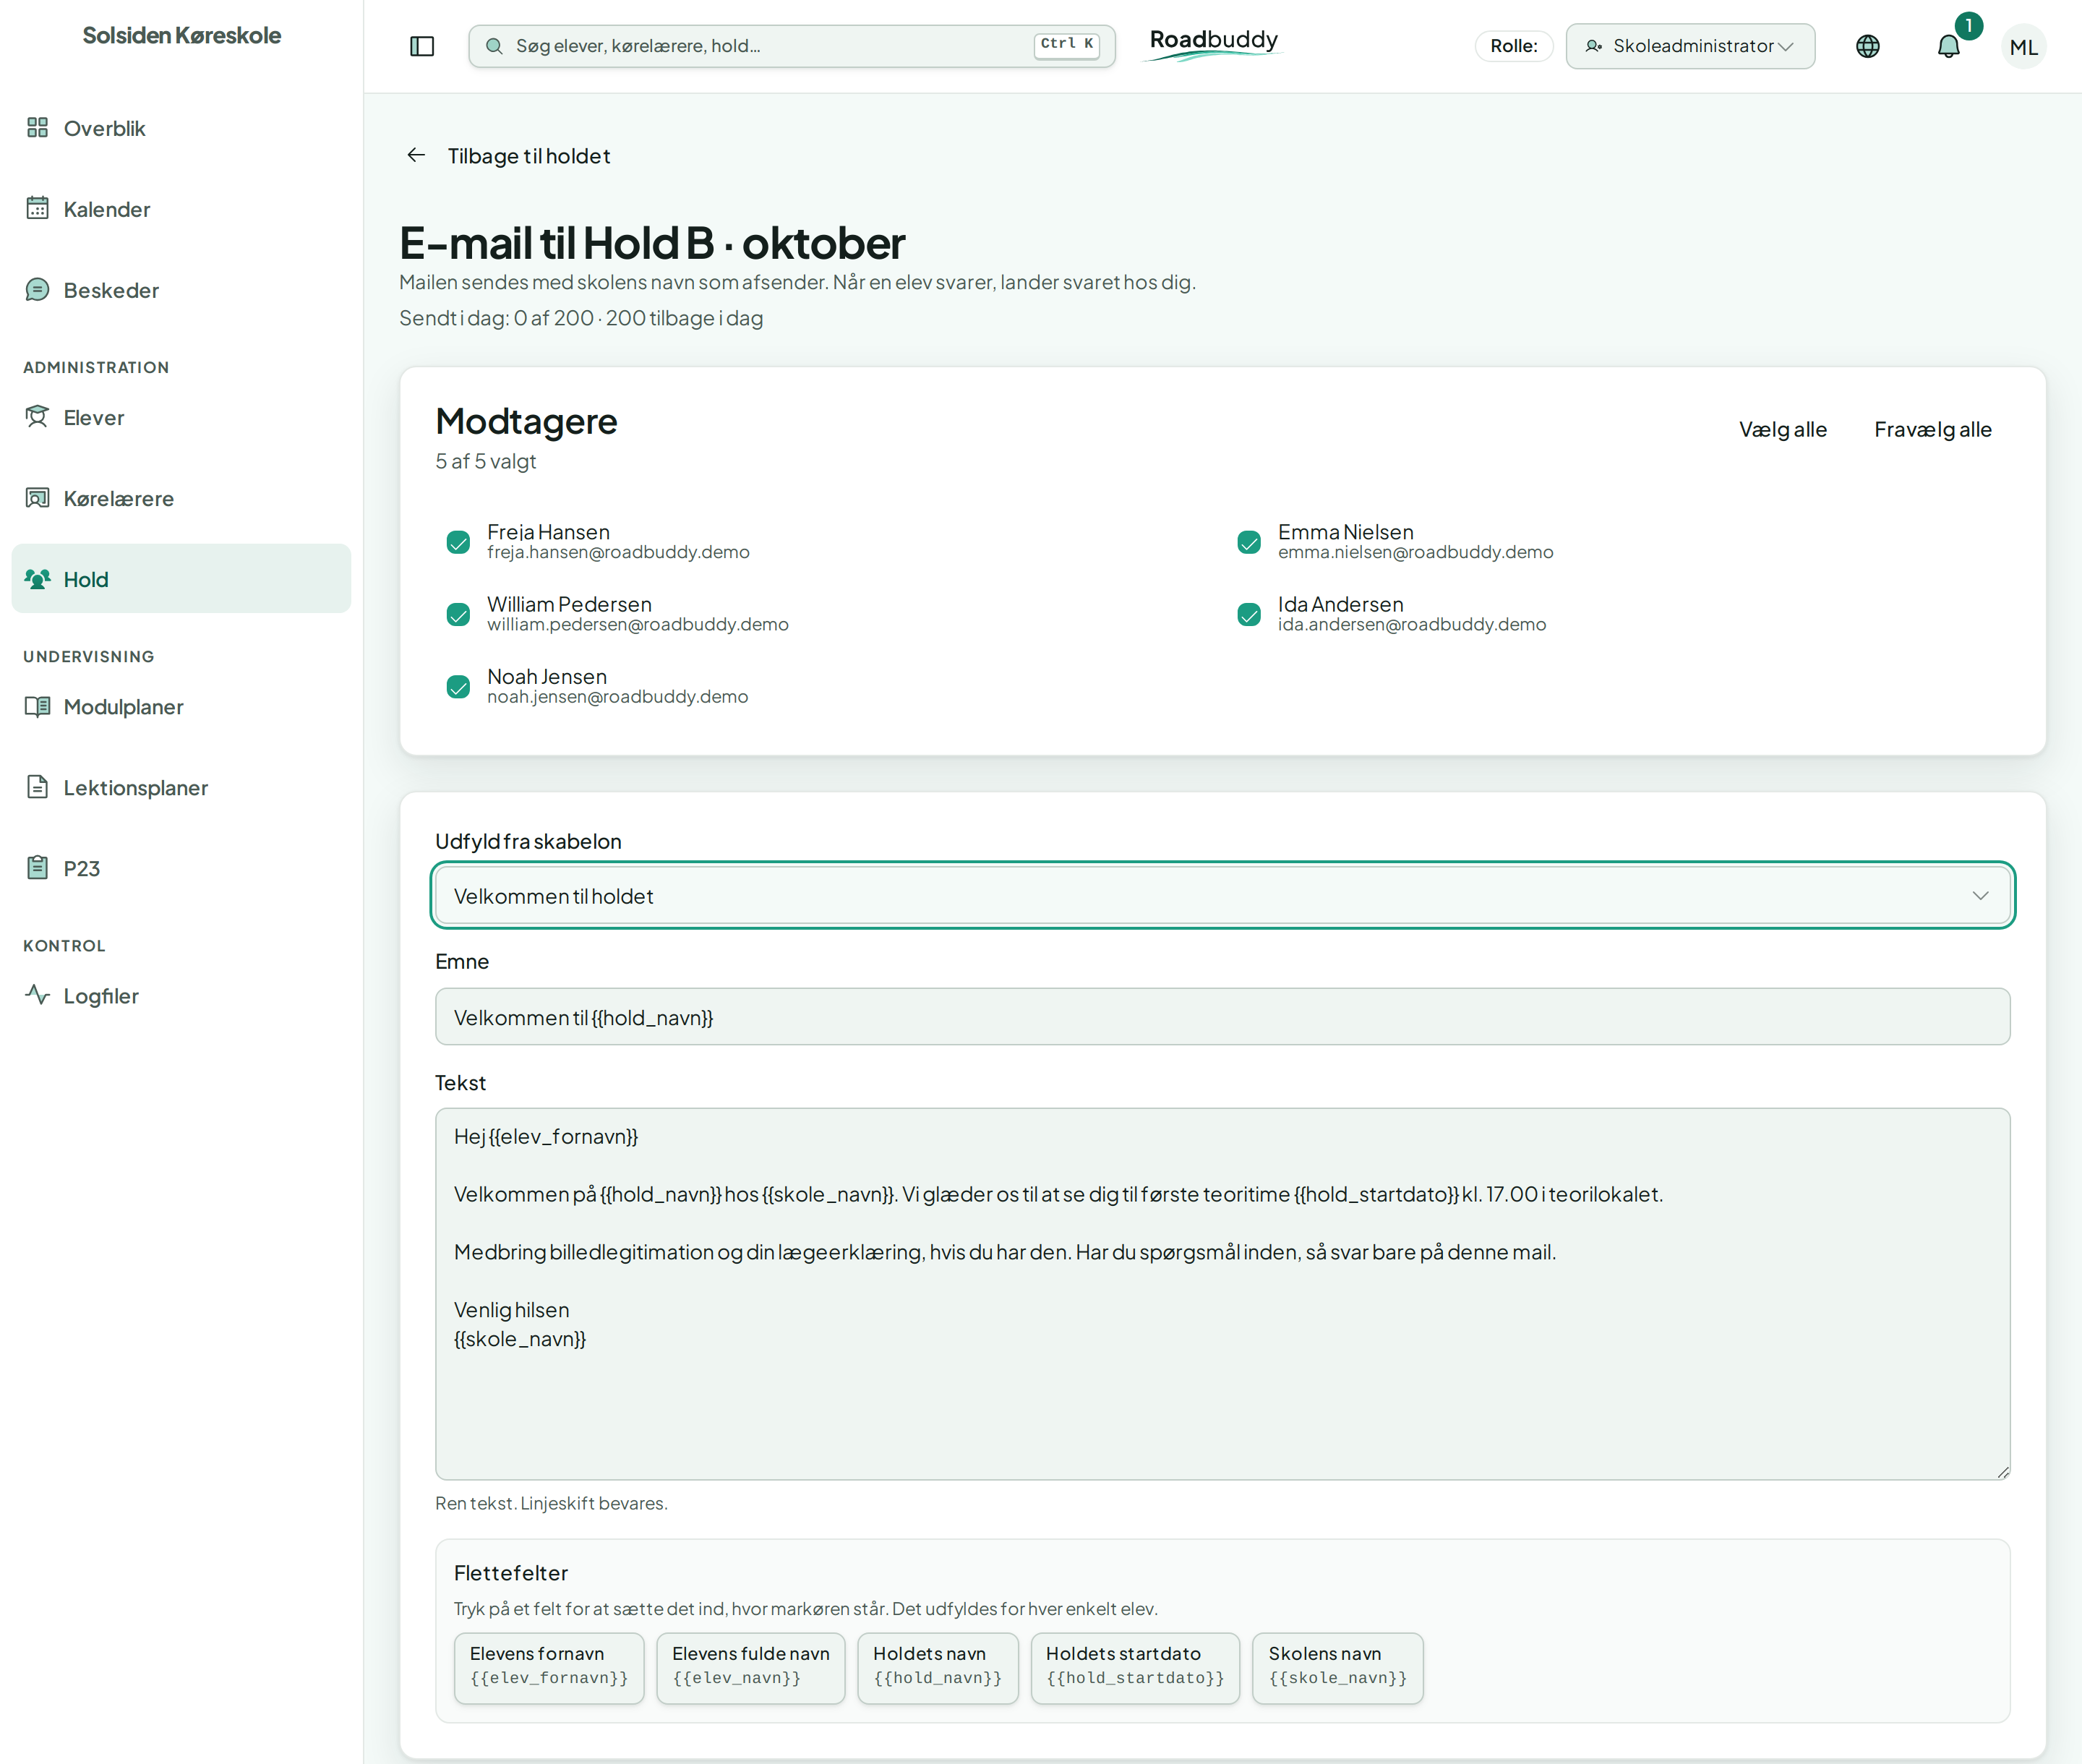This screenshot has width=2082, height=1764.
Task: Uncheck Freja Hansen recipient checkbox
Action: click(x=458, y=542)
